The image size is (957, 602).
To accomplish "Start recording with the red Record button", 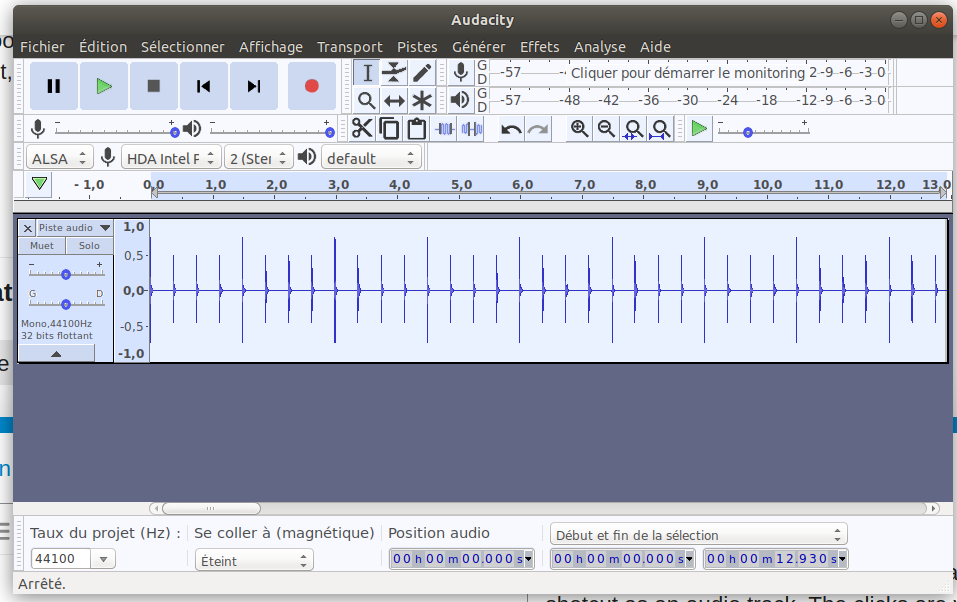I will (x=311, y=86).
